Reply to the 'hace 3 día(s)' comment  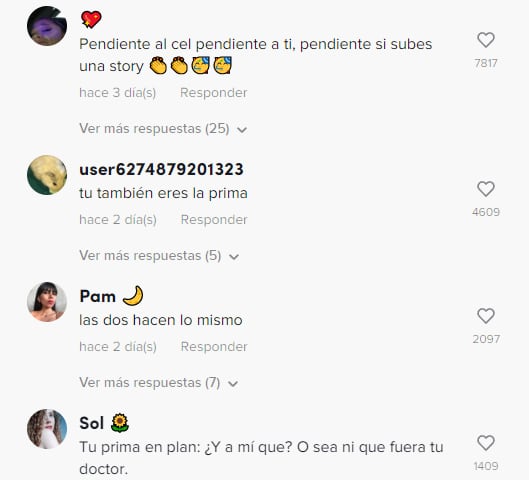[214, 92]
